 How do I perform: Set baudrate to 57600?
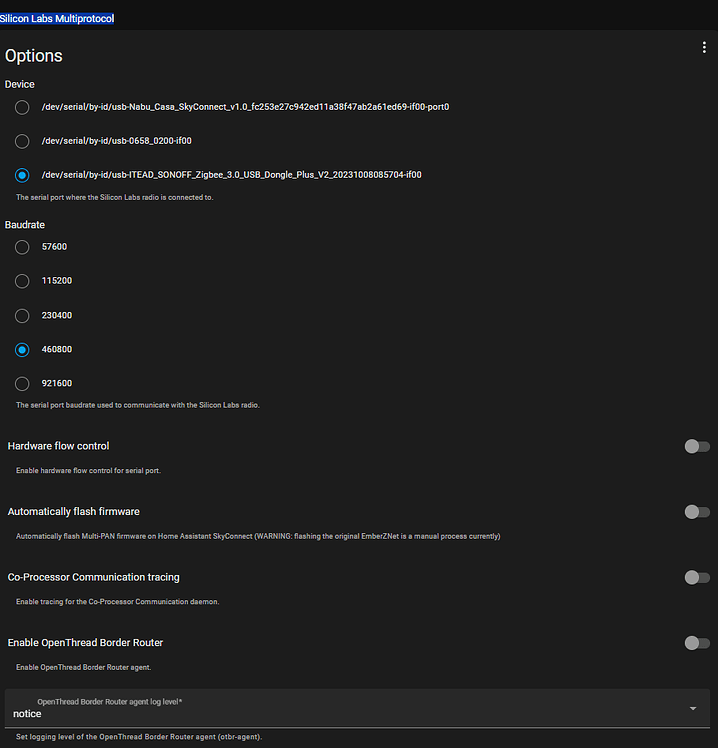point(22,247)
